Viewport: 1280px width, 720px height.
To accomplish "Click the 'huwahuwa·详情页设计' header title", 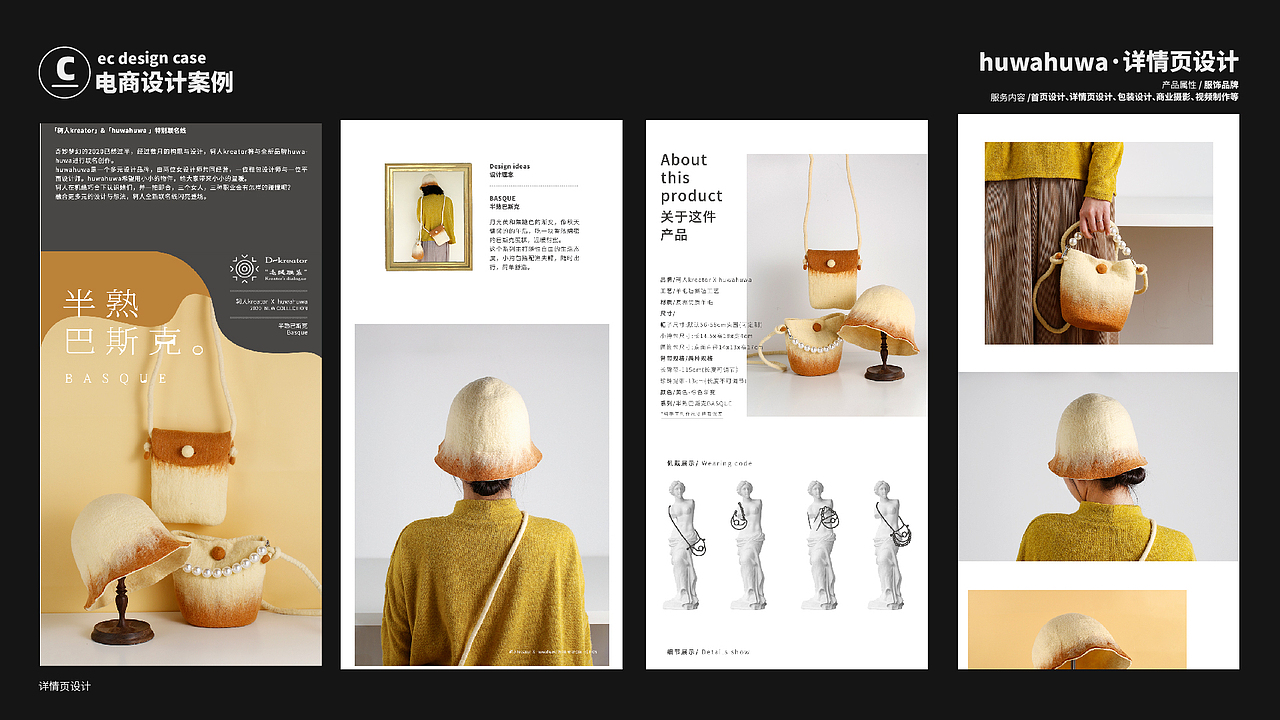I will [x=1108, y=62].
